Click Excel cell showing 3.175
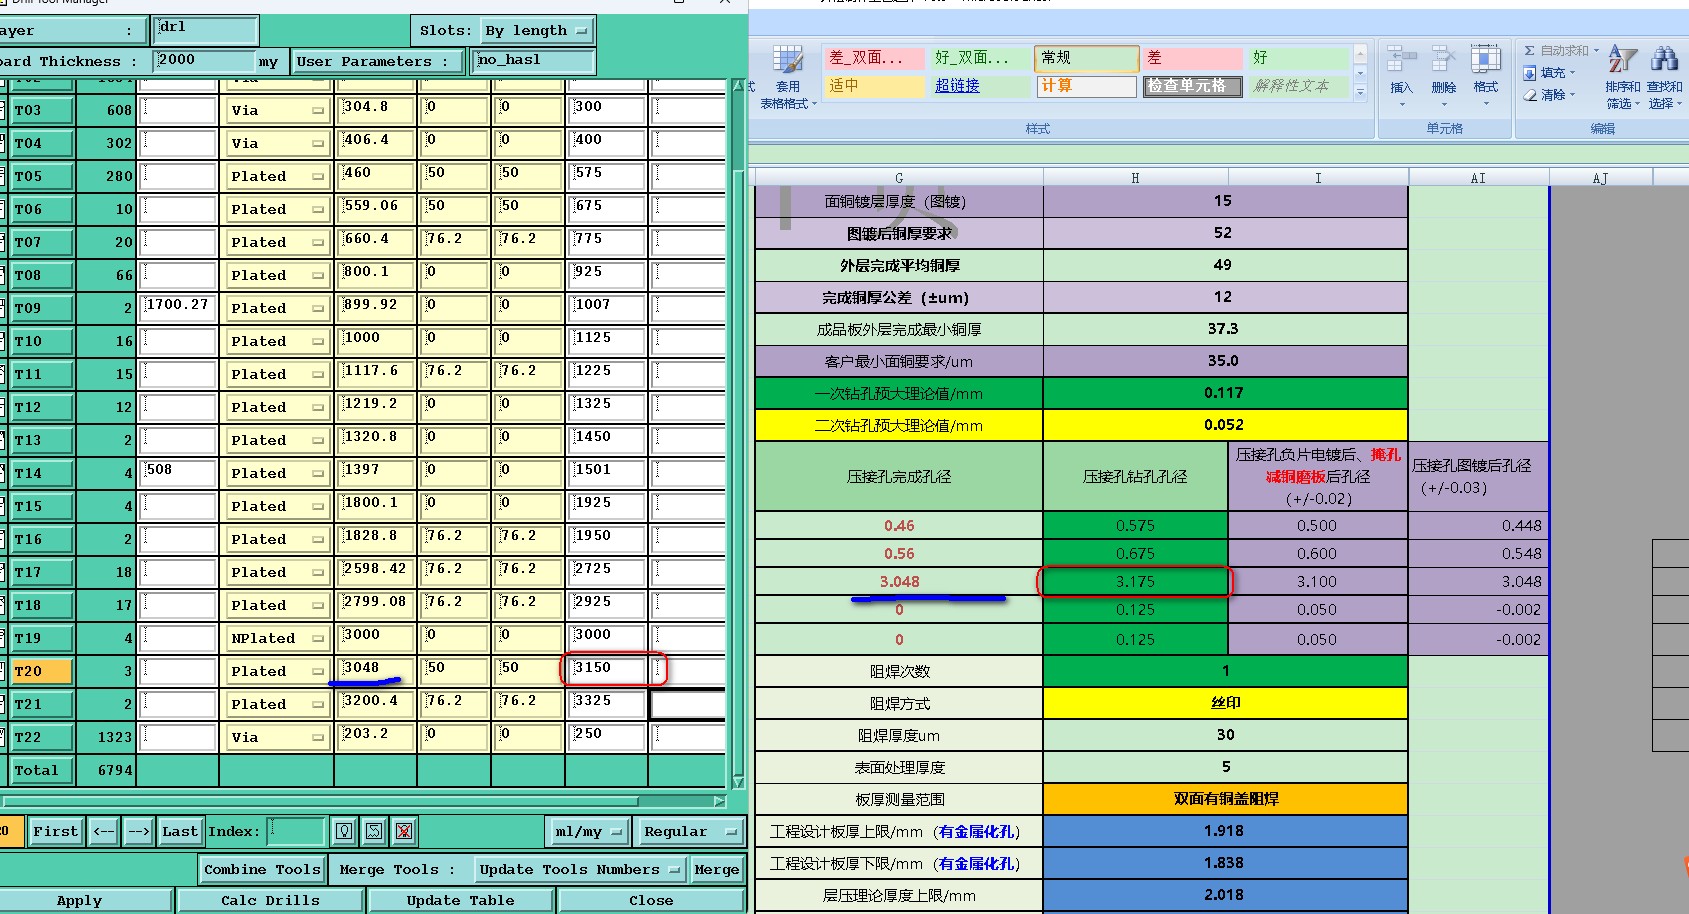The image size is (1689, 914). tap(1135, 581)
